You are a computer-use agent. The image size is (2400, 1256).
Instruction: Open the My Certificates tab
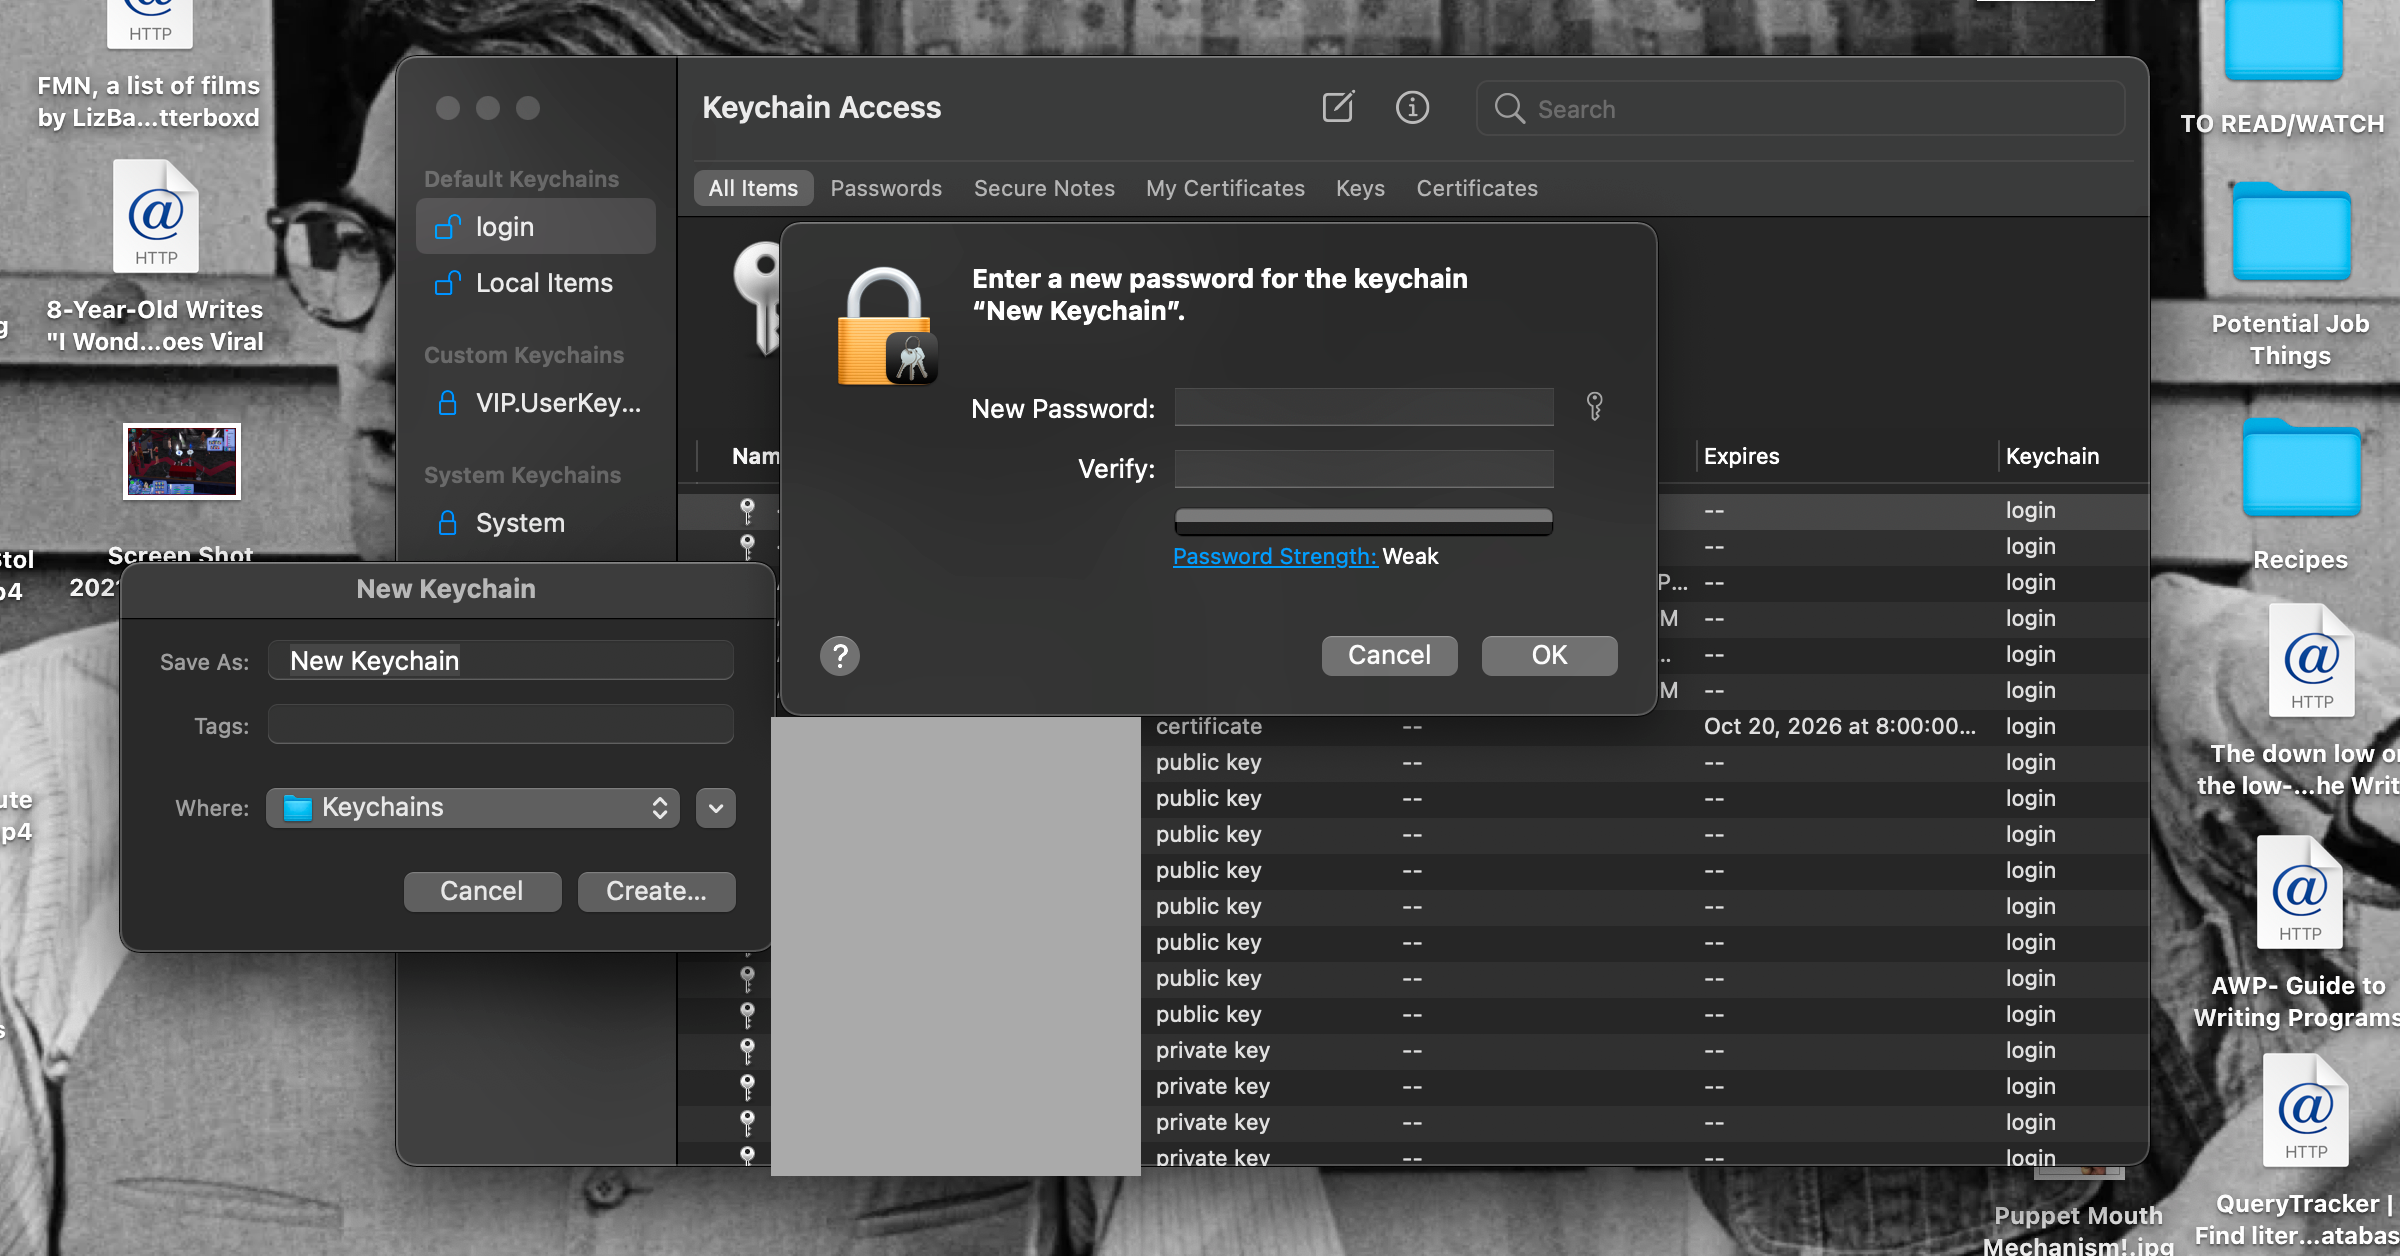[1224, 188]
